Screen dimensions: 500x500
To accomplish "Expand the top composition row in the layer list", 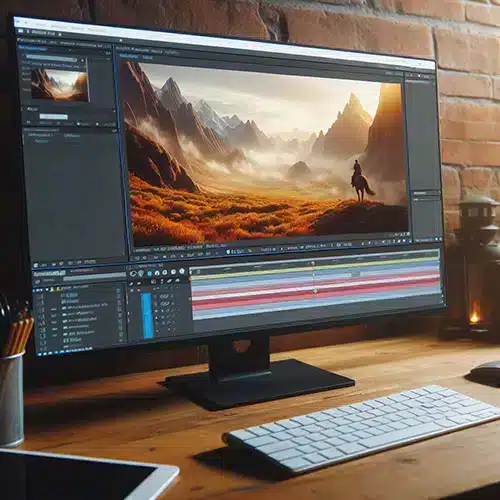I will [47, 289].
